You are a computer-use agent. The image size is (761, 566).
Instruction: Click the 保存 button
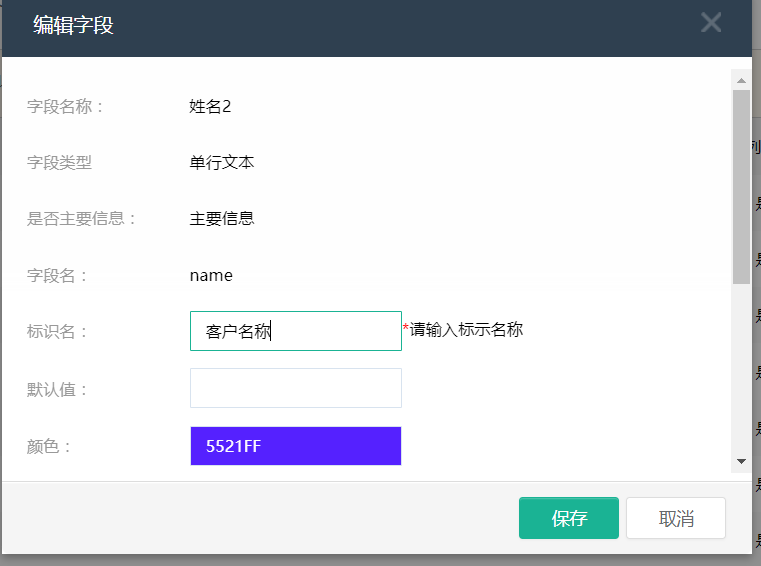point(569,518)
